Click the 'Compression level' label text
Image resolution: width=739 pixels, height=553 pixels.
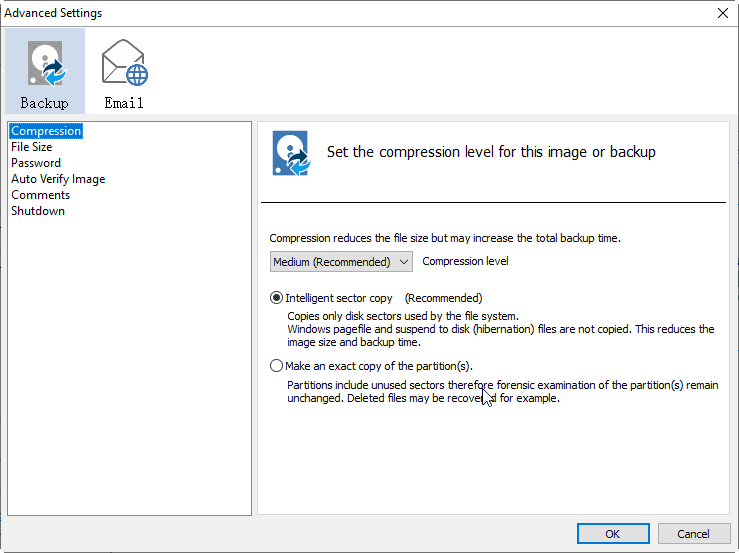pyautogui.click(x=466, y=262)
